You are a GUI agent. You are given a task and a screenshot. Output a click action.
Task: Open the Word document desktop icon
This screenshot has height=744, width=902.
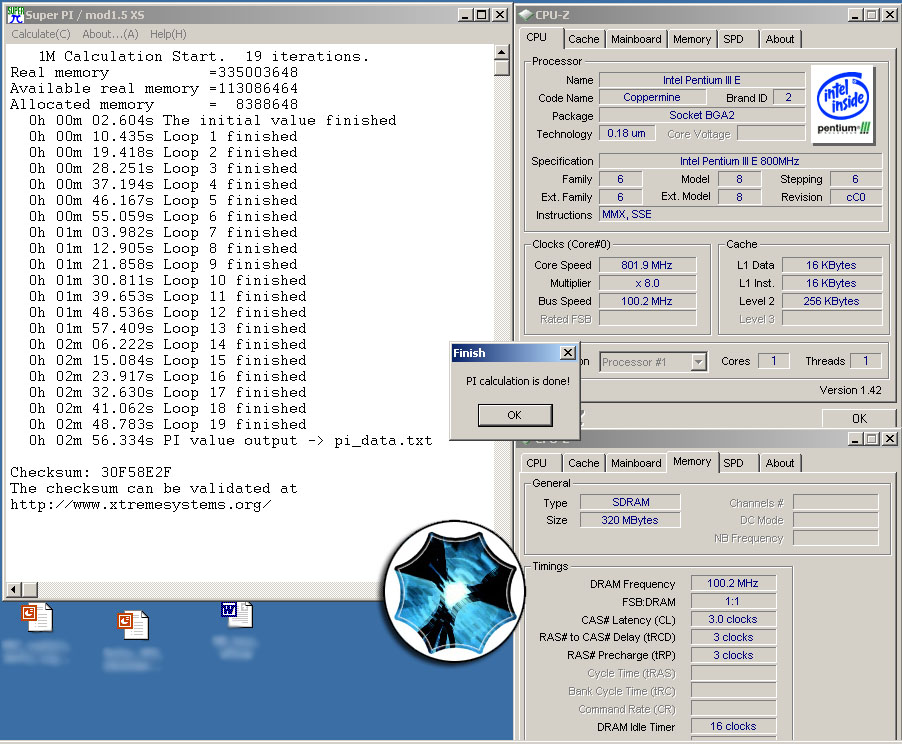[x=236, y=614]
